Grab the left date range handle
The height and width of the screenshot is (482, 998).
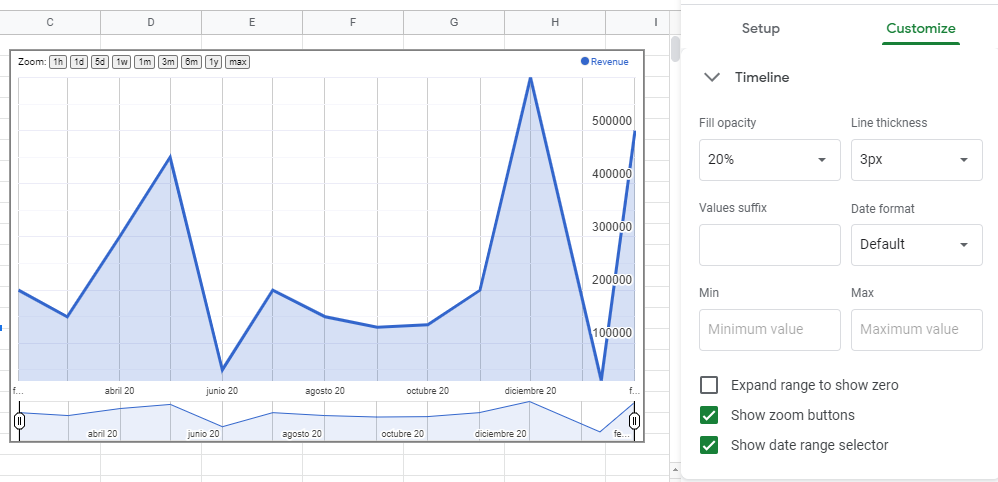(19, 422)
